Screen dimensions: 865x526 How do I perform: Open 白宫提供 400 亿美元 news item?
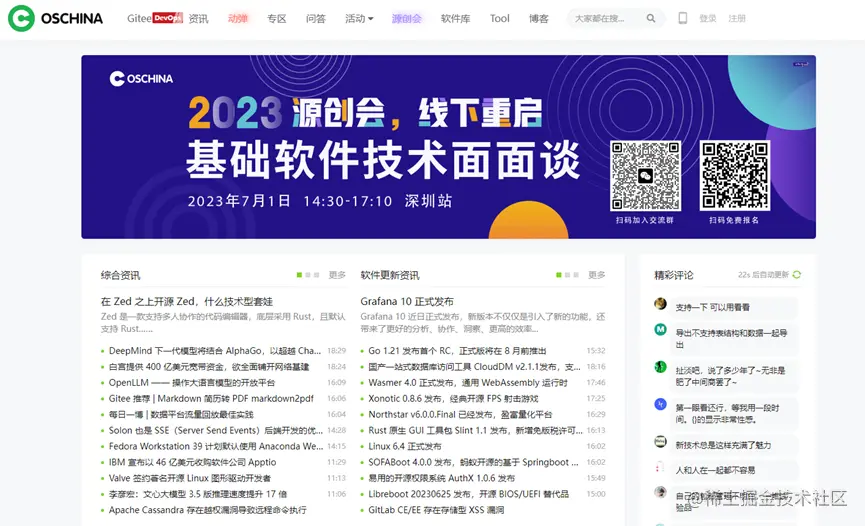pos(209,366)
